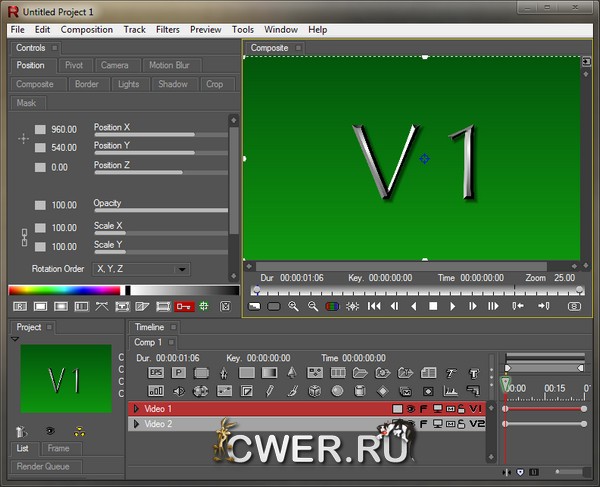Click the zoom out magnifier below preview
Viewport: 600px width, 487px height.
[313, 306]
